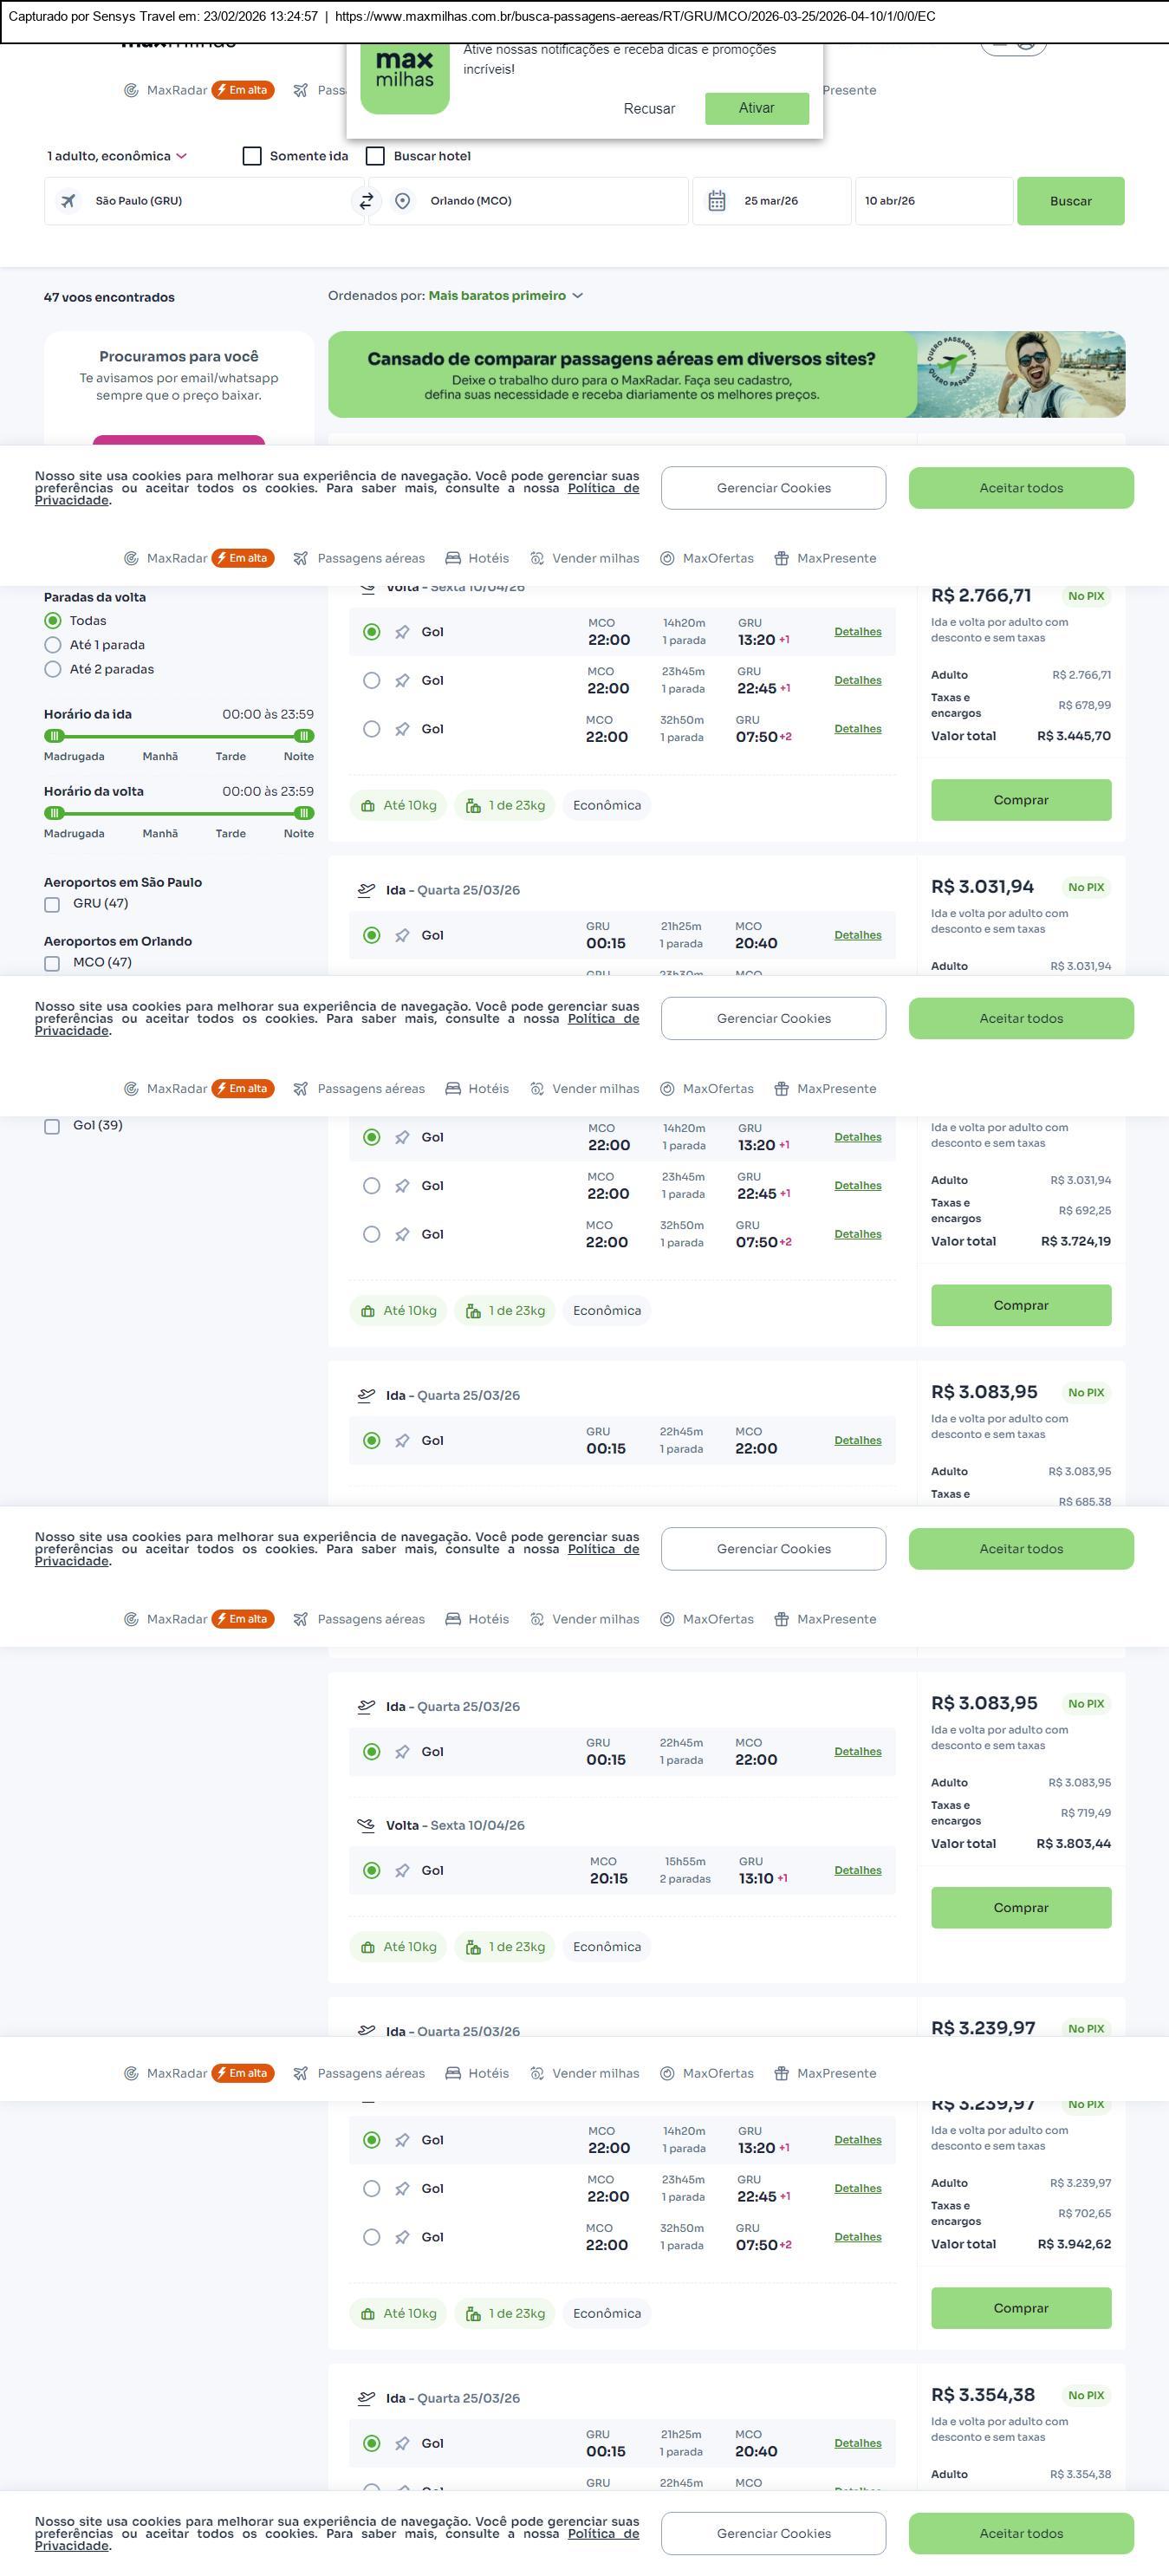Open the return date 10 abr/26 picker
This screenshot has width=1169, height=2576.
click(932, 201)
